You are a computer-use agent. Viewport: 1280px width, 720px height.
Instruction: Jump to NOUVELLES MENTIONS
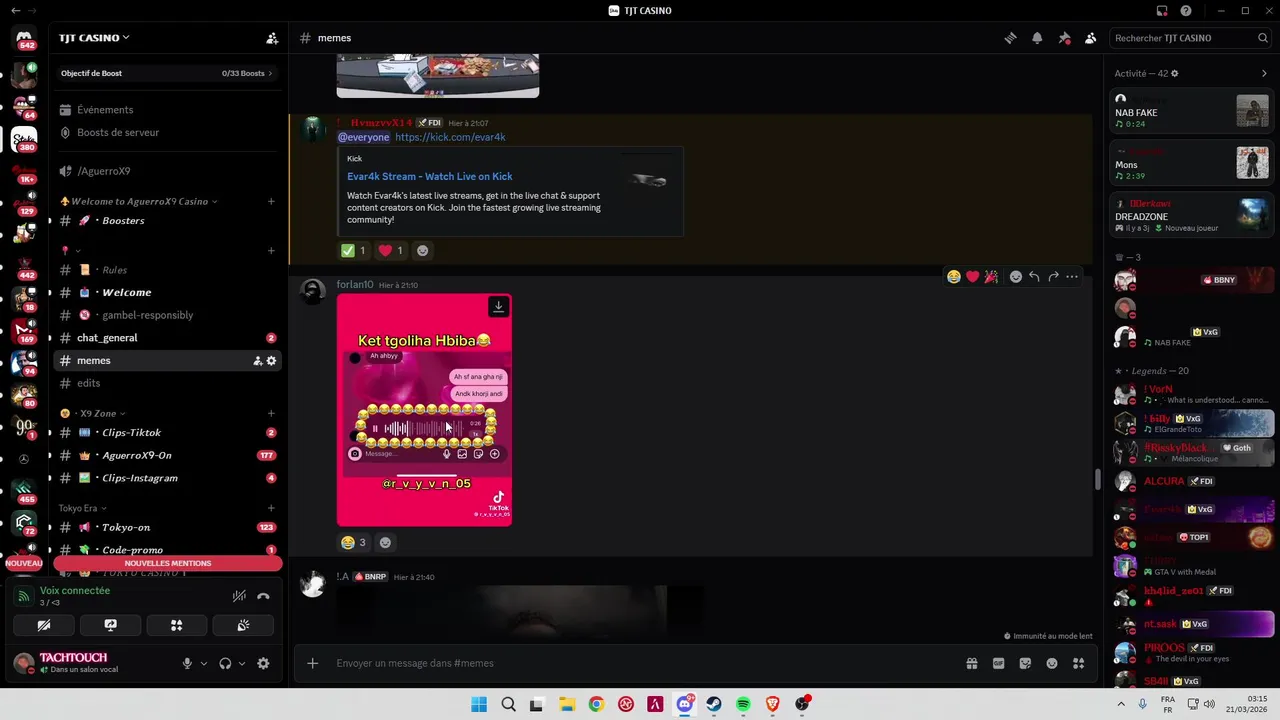(167, 563)
